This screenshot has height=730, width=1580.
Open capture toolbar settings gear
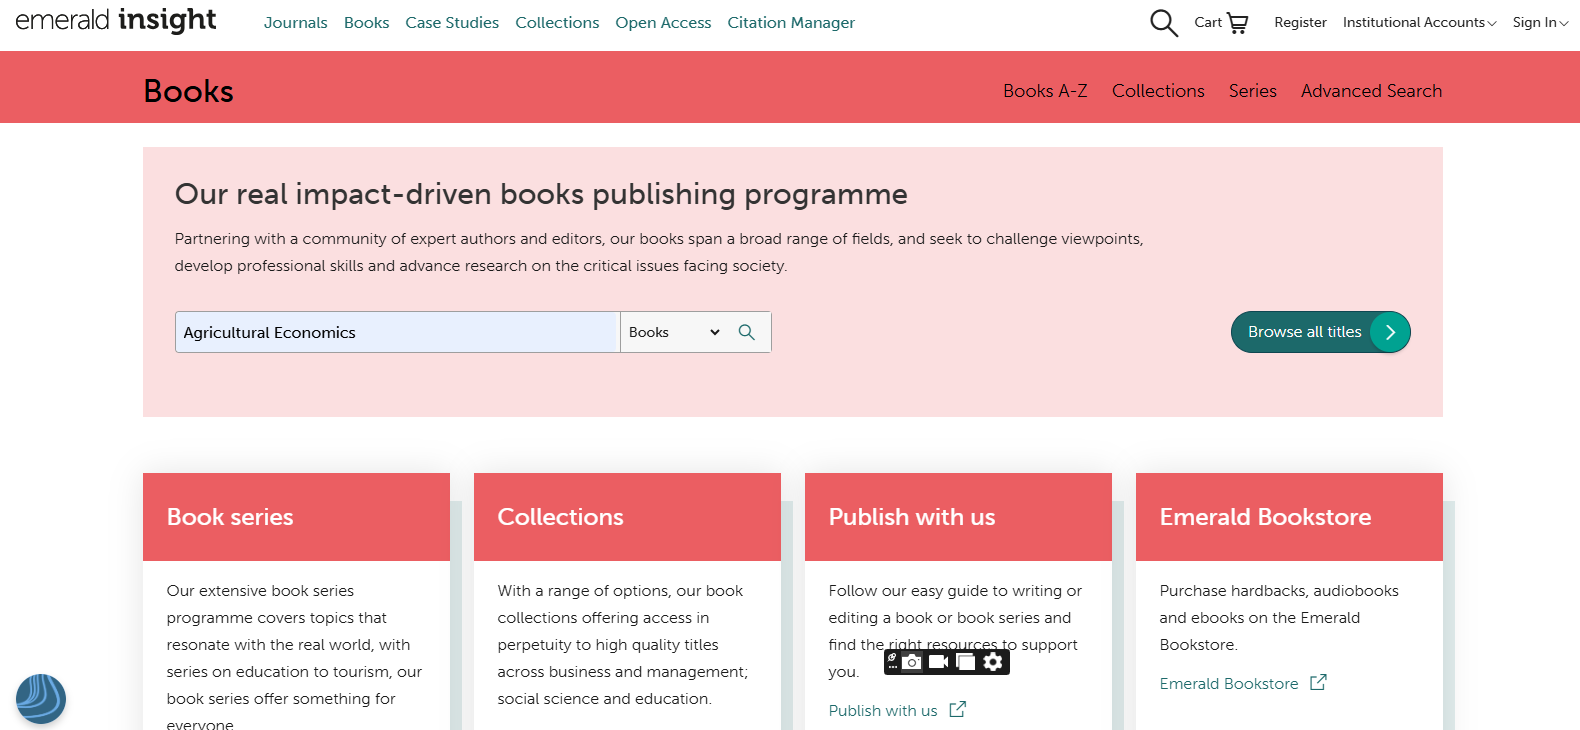993,662
